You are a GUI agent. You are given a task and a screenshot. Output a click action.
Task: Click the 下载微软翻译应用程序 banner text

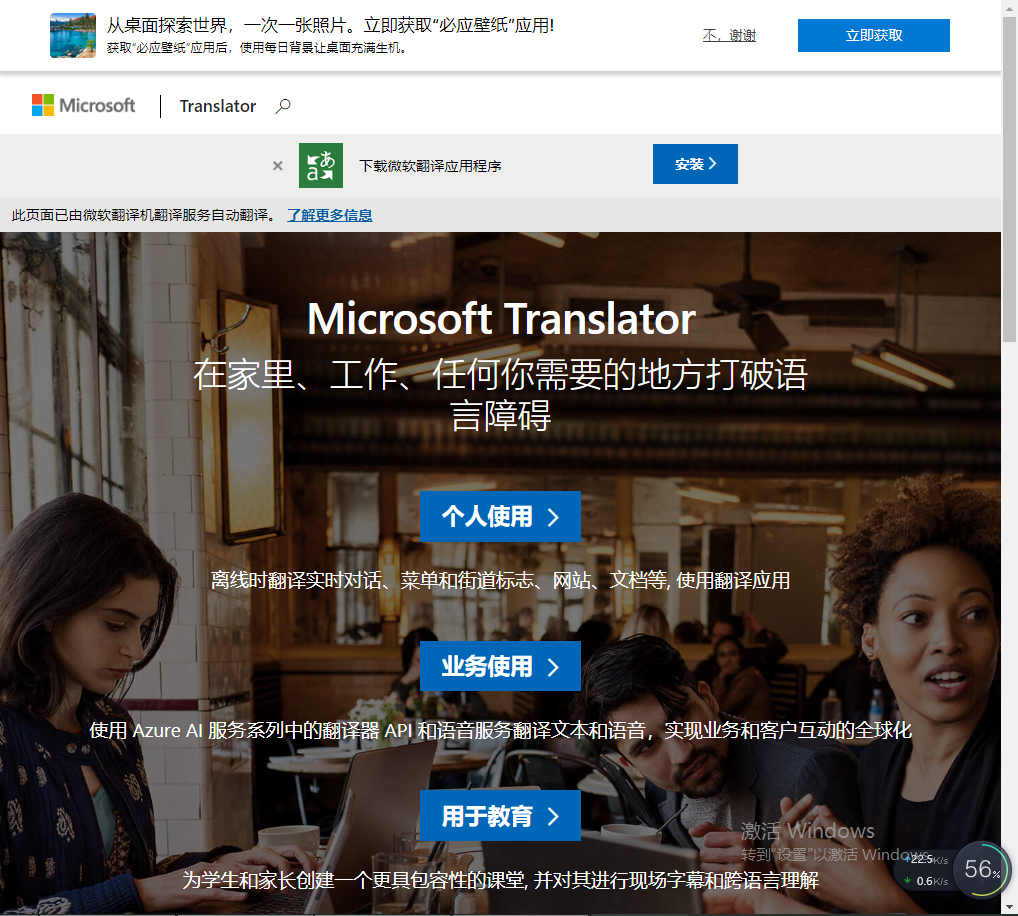click(x=430, y=166)
